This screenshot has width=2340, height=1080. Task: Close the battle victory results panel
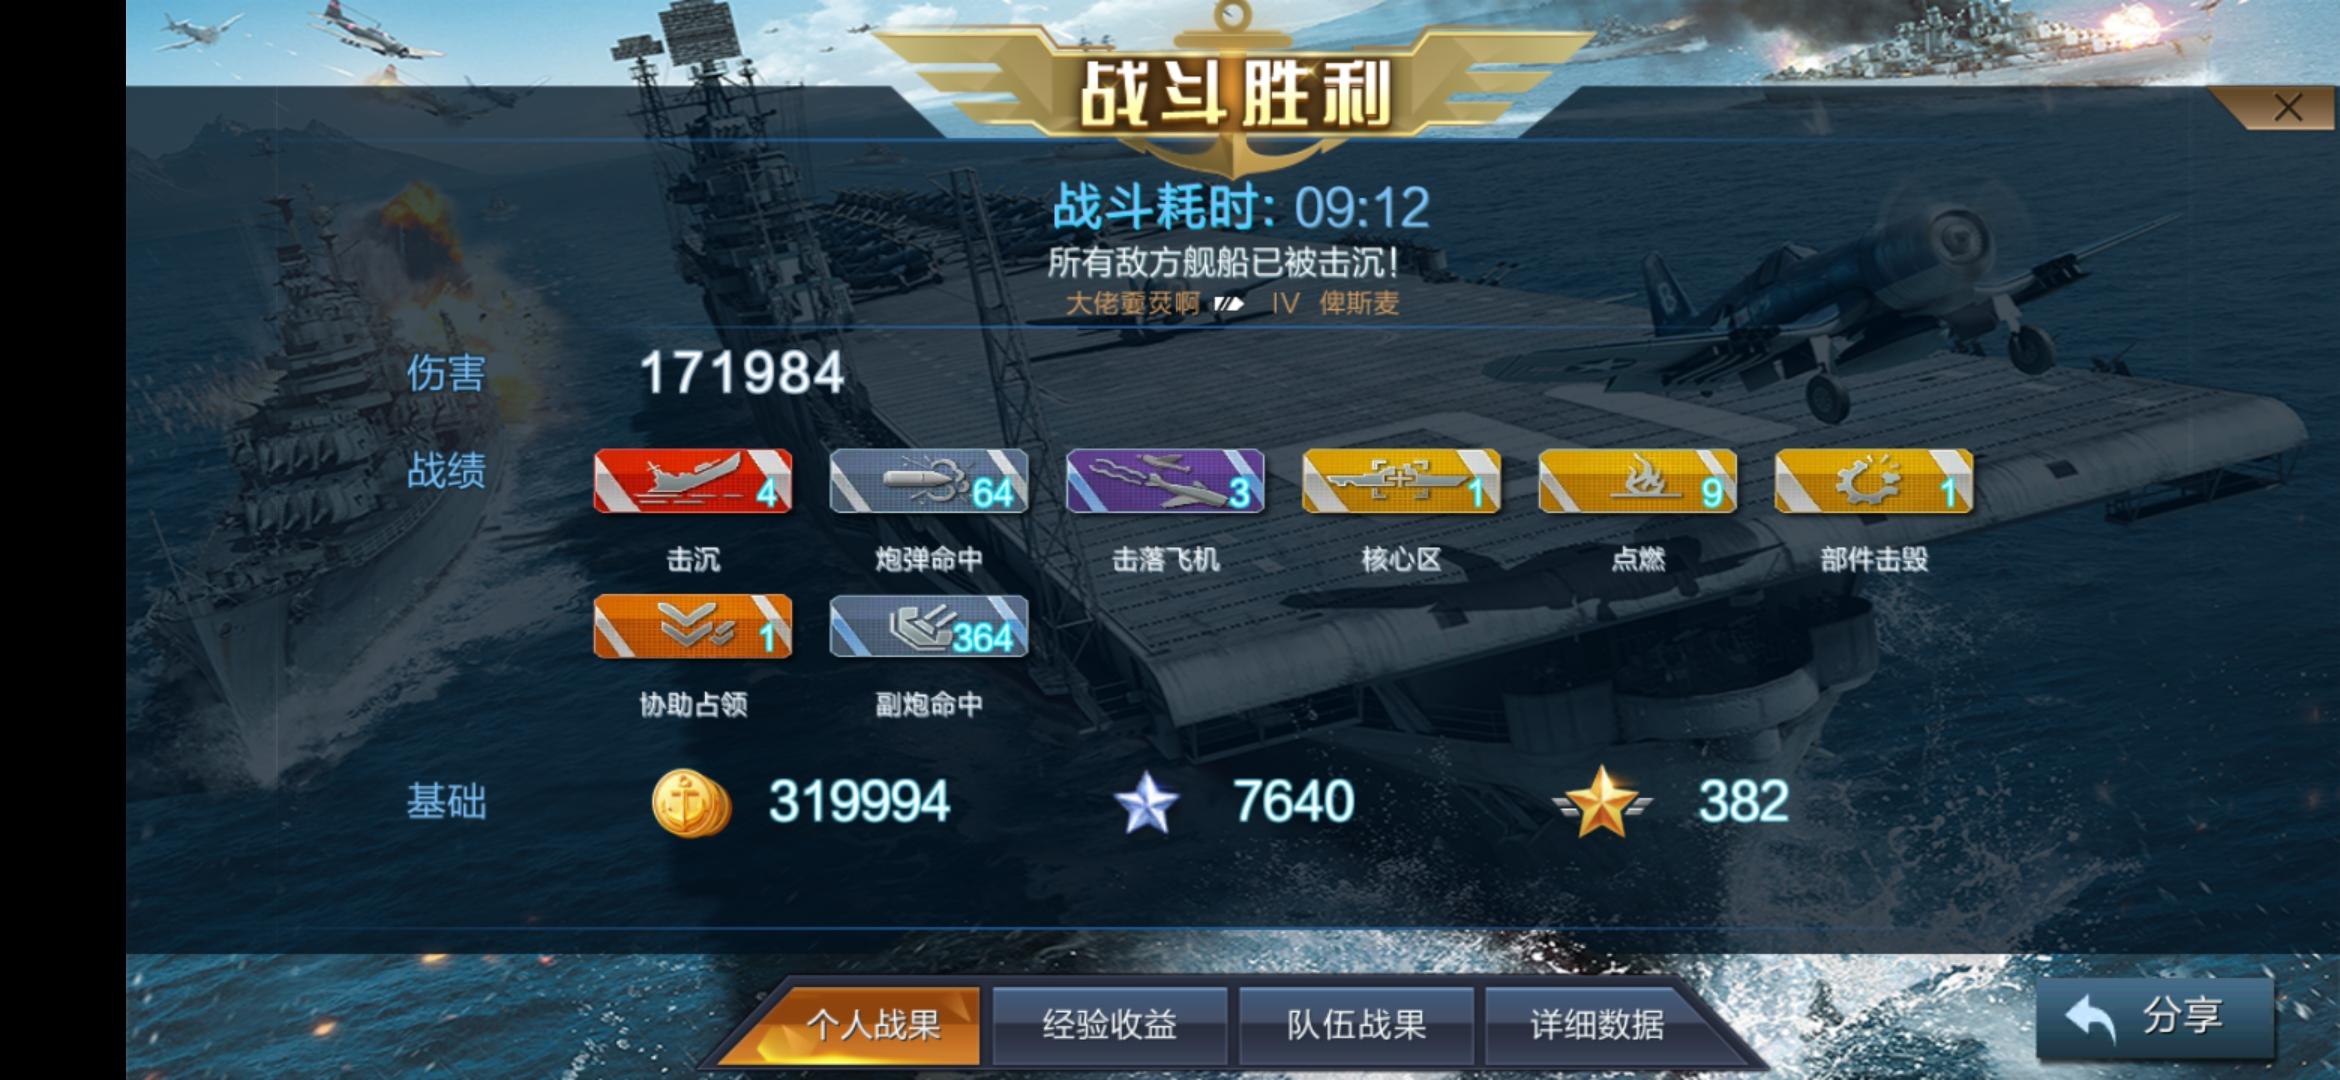click(x=2287, y=108)
